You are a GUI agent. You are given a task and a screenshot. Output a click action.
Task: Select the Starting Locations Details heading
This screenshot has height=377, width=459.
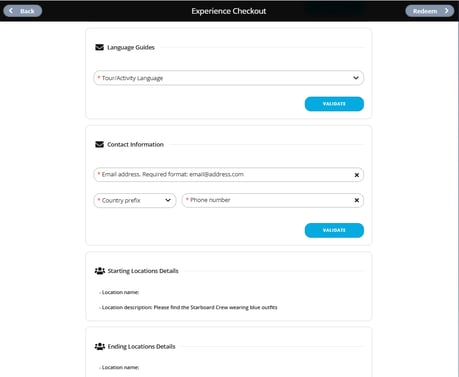[x=143, y=271]
